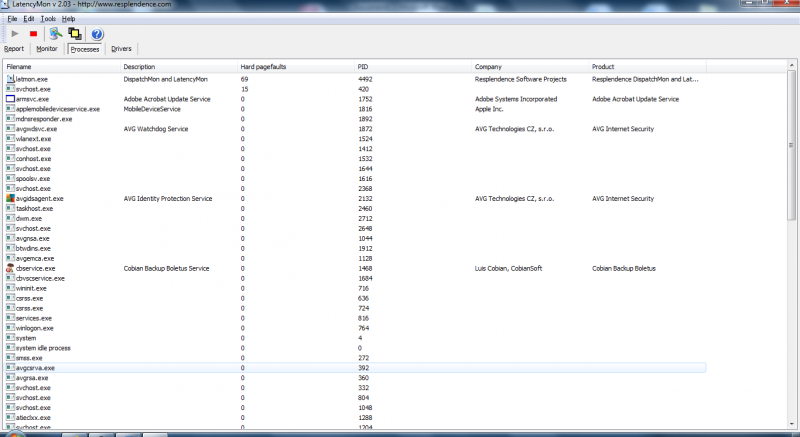Click the taskhost.exe row icon
Screen dimensions: 800x437
coord(10,209)
